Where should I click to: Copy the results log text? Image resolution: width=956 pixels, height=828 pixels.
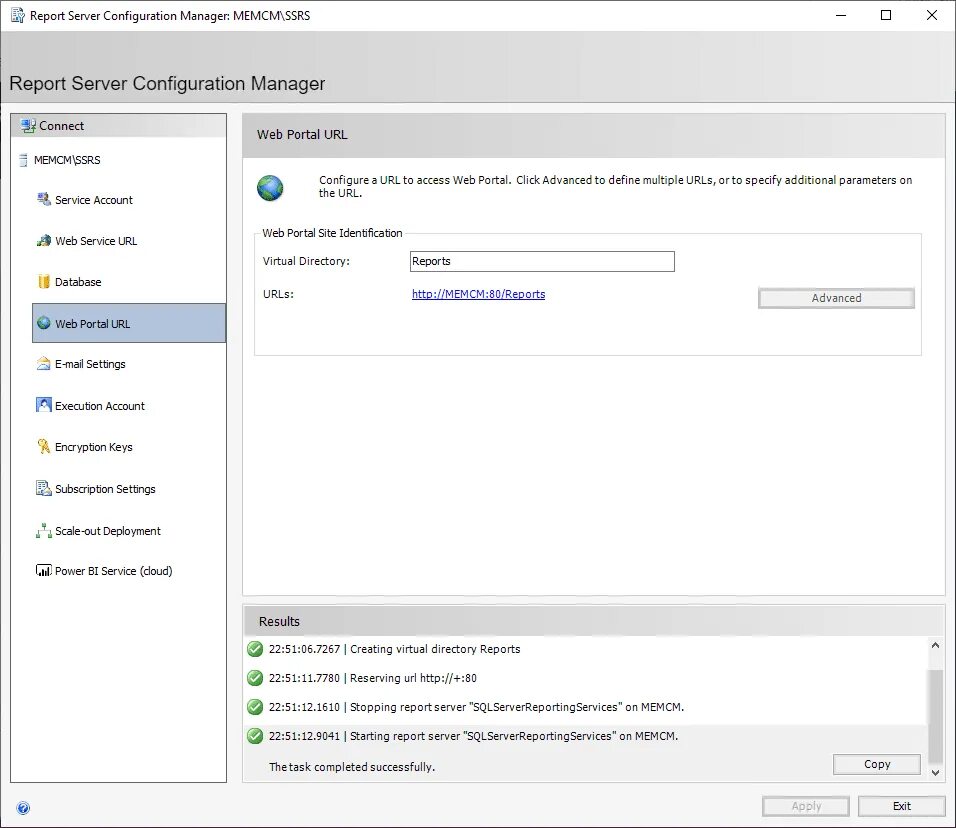876,764
